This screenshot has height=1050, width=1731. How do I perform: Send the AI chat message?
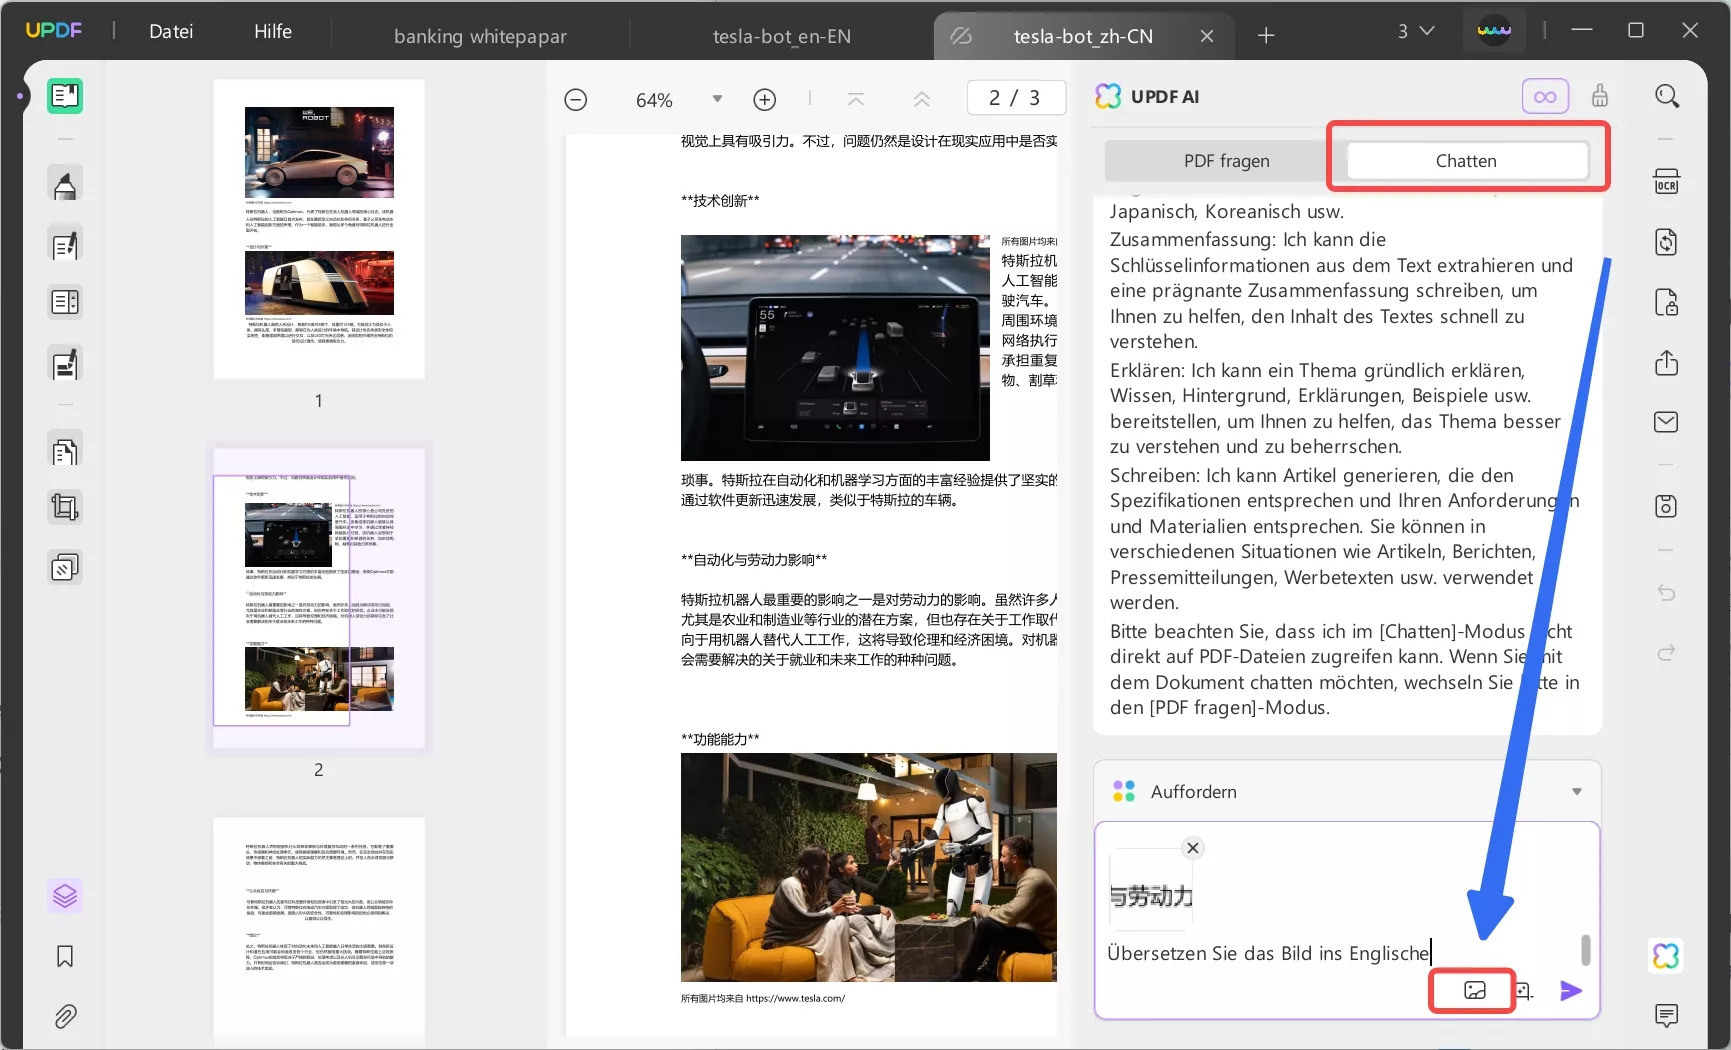pyautogui.click(x=1570, y=991)
